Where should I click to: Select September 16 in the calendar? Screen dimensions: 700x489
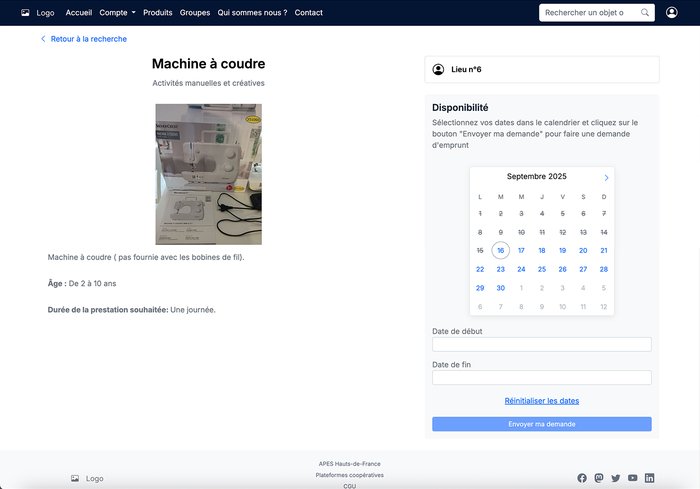point(500,251)
